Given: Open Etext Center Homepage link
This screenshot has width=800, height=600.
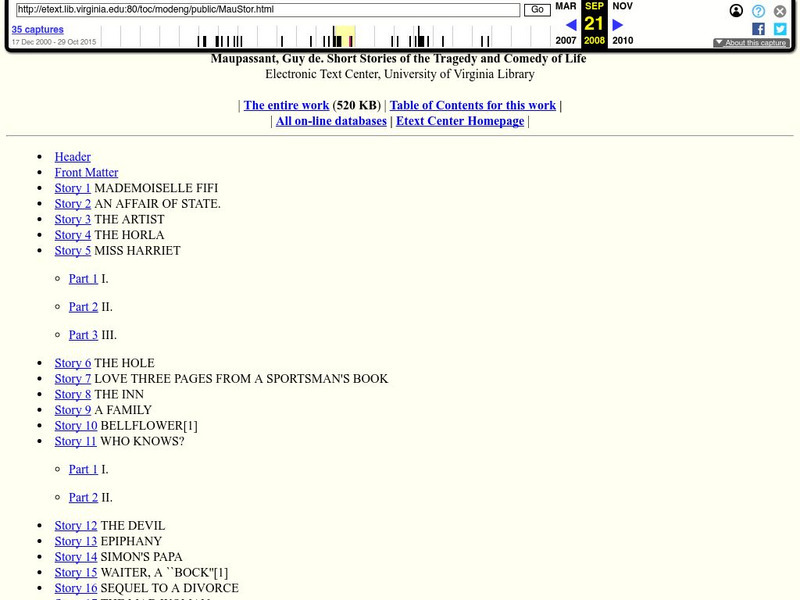Looking at the screenshot, I should (x=460, y=121).
